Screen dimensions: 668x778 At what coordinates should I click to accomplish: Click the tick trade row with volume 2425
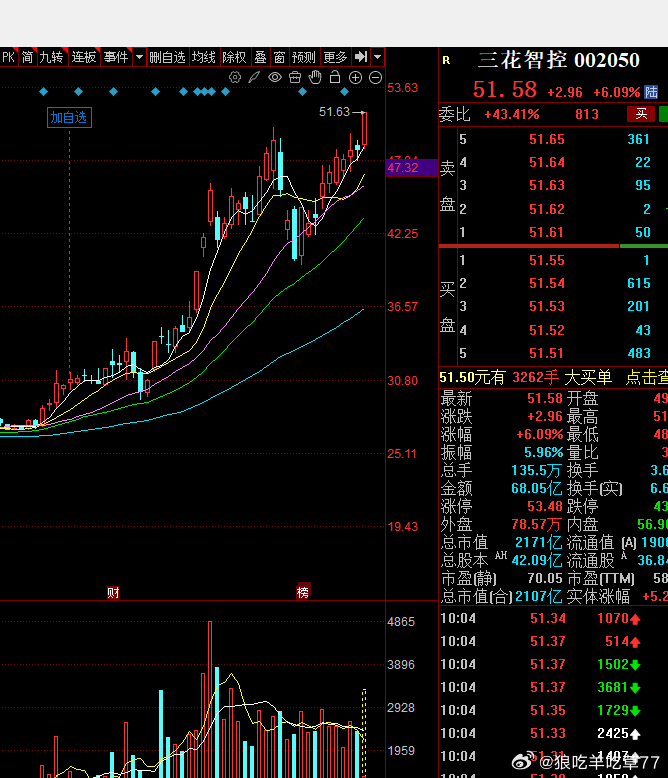point(553,733)
